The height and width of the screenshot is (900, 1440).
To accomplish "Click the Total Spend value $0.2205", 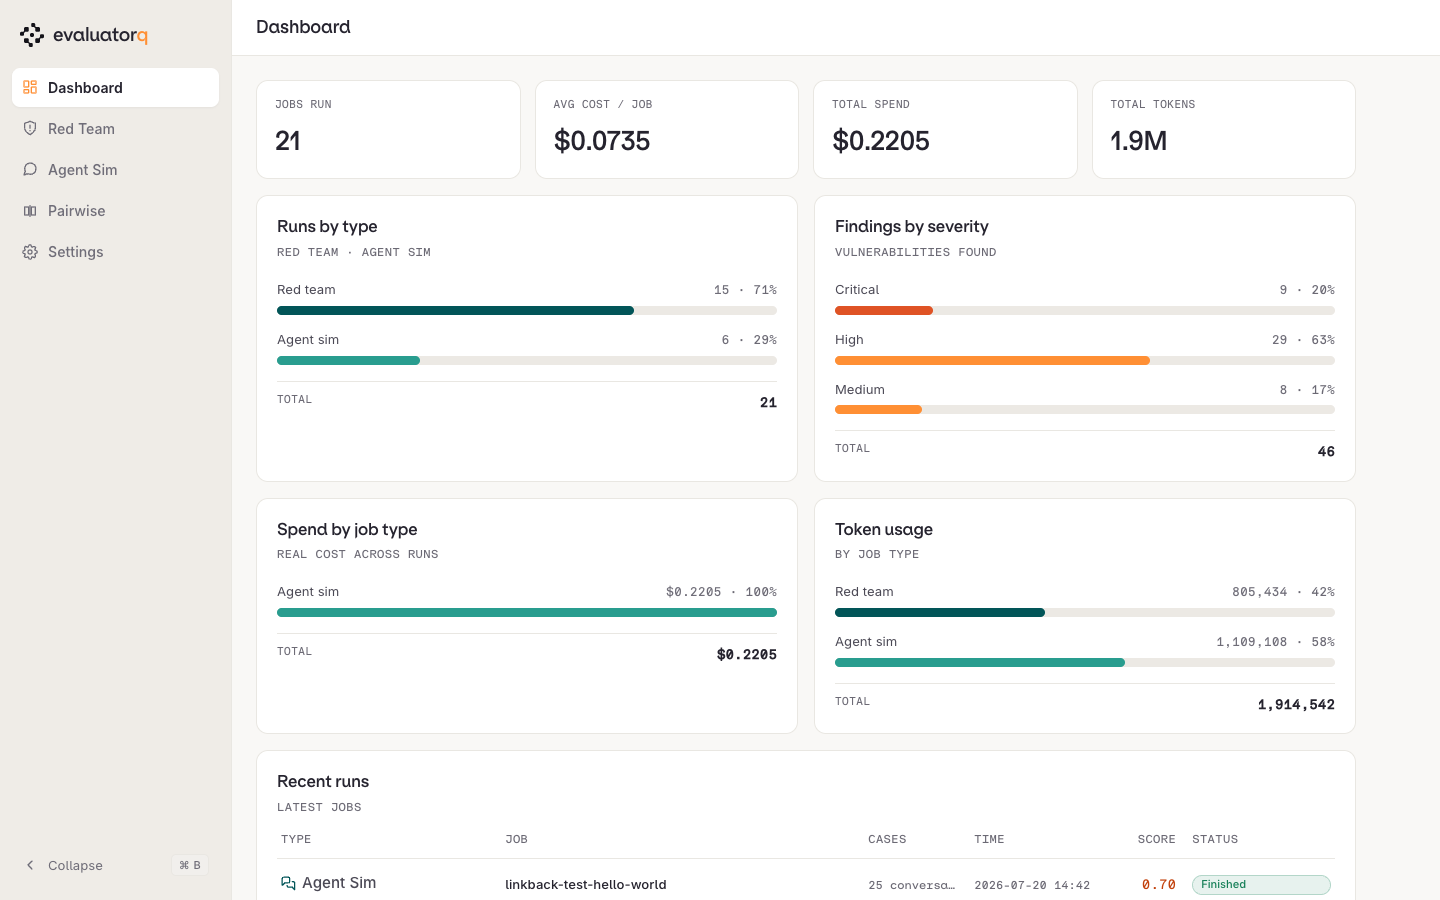I will coord(881,141).
